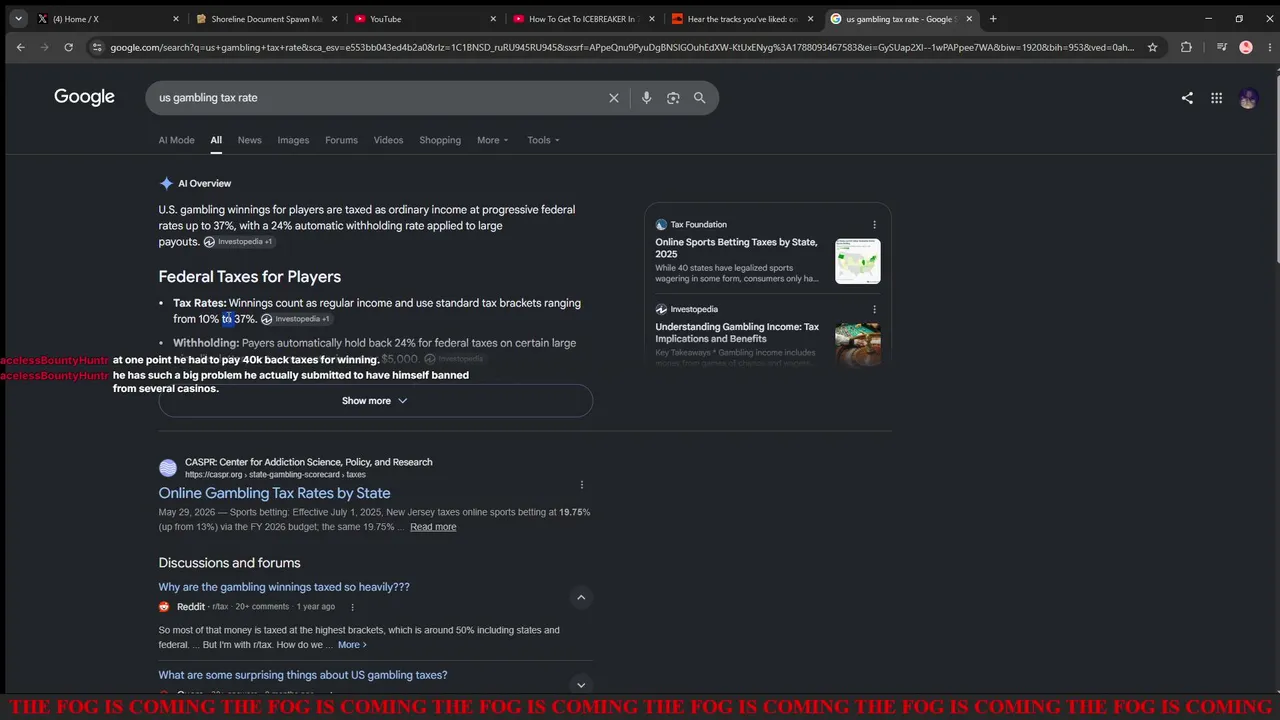The image size is (1280, 720).
Task: Open 'Understanding Gambling Income' Investopedia article
Action: [737, 333]
